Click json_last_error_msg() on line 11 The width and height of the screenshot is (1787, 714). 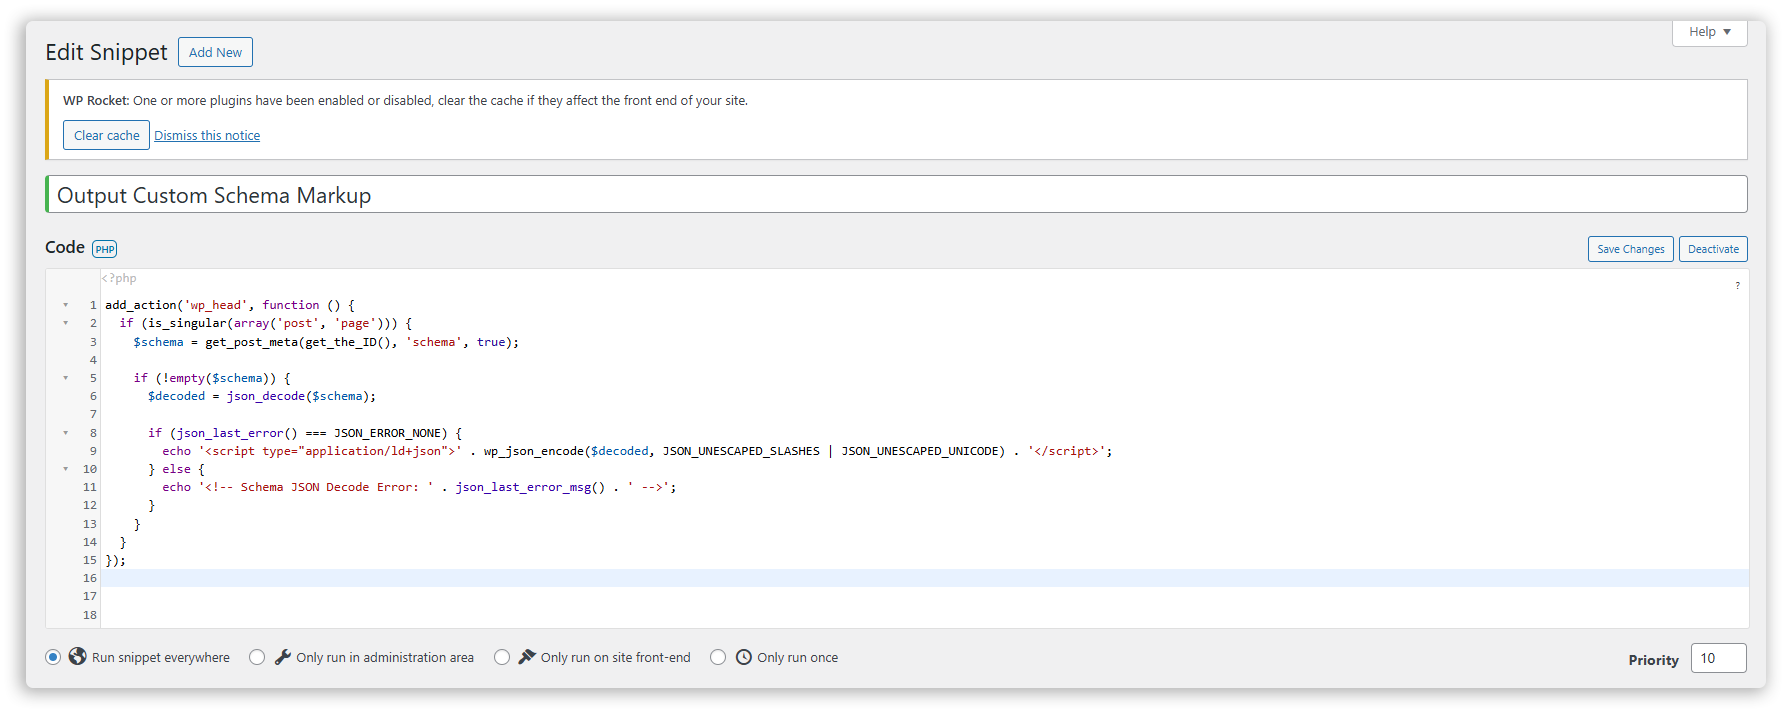tap(530, 487)
